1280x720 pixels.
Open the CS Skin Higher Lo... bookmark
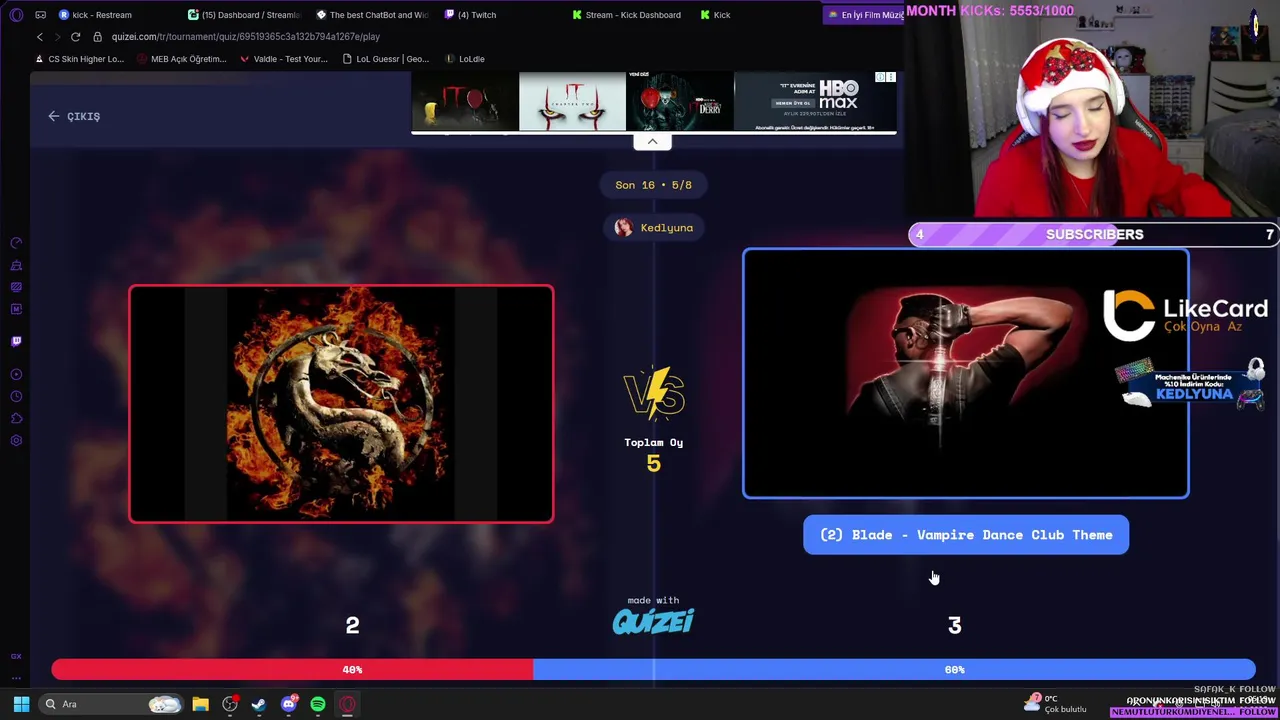pos(79,59)
